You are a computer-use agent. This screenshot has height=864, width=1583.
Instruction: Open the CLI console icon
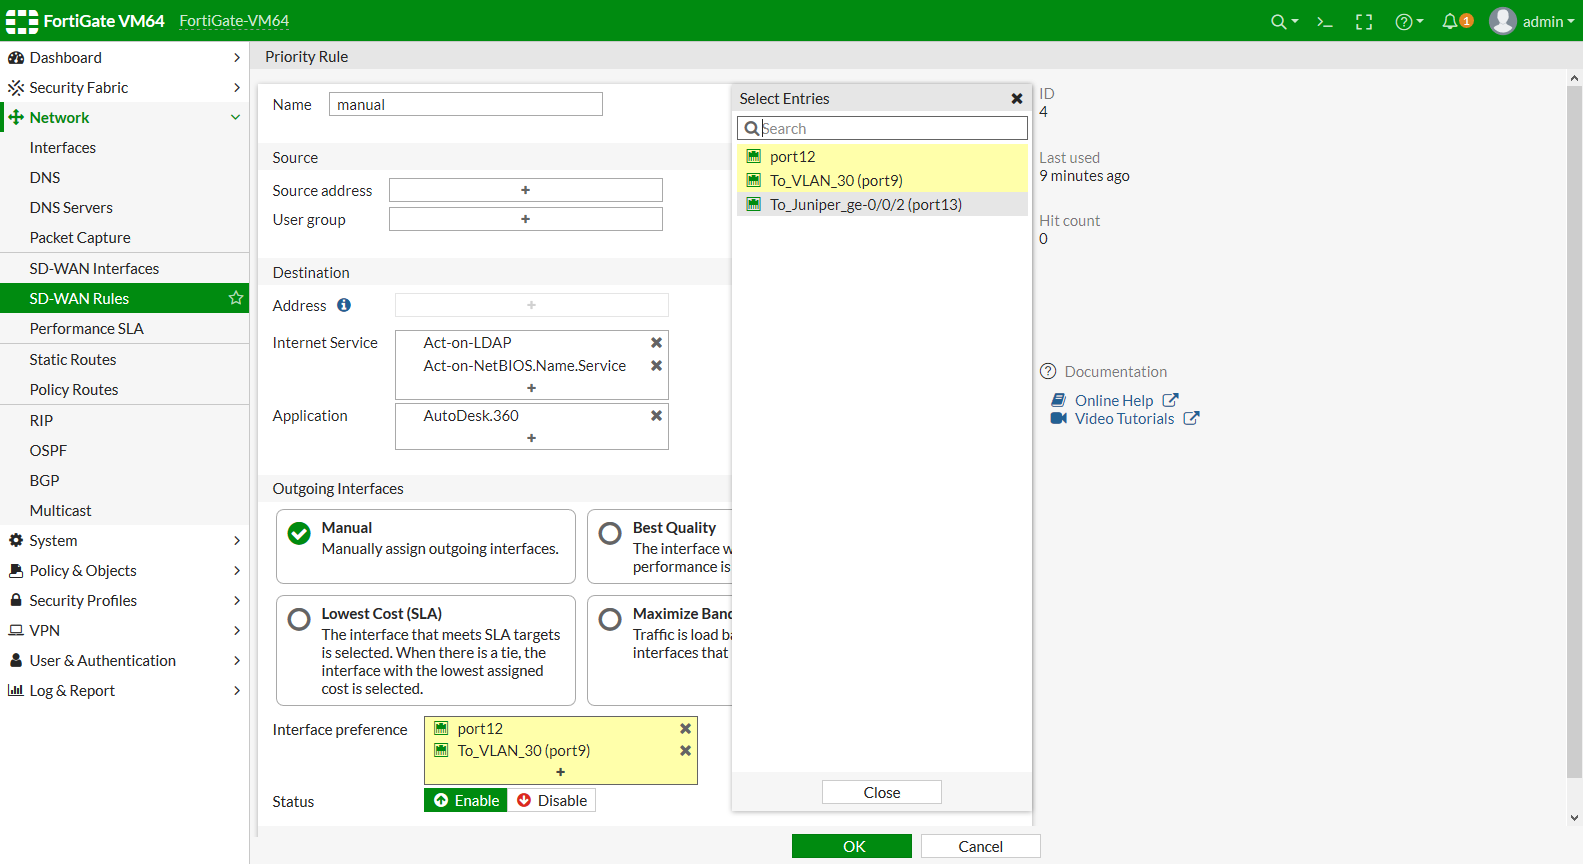[x=1325, y=22]
